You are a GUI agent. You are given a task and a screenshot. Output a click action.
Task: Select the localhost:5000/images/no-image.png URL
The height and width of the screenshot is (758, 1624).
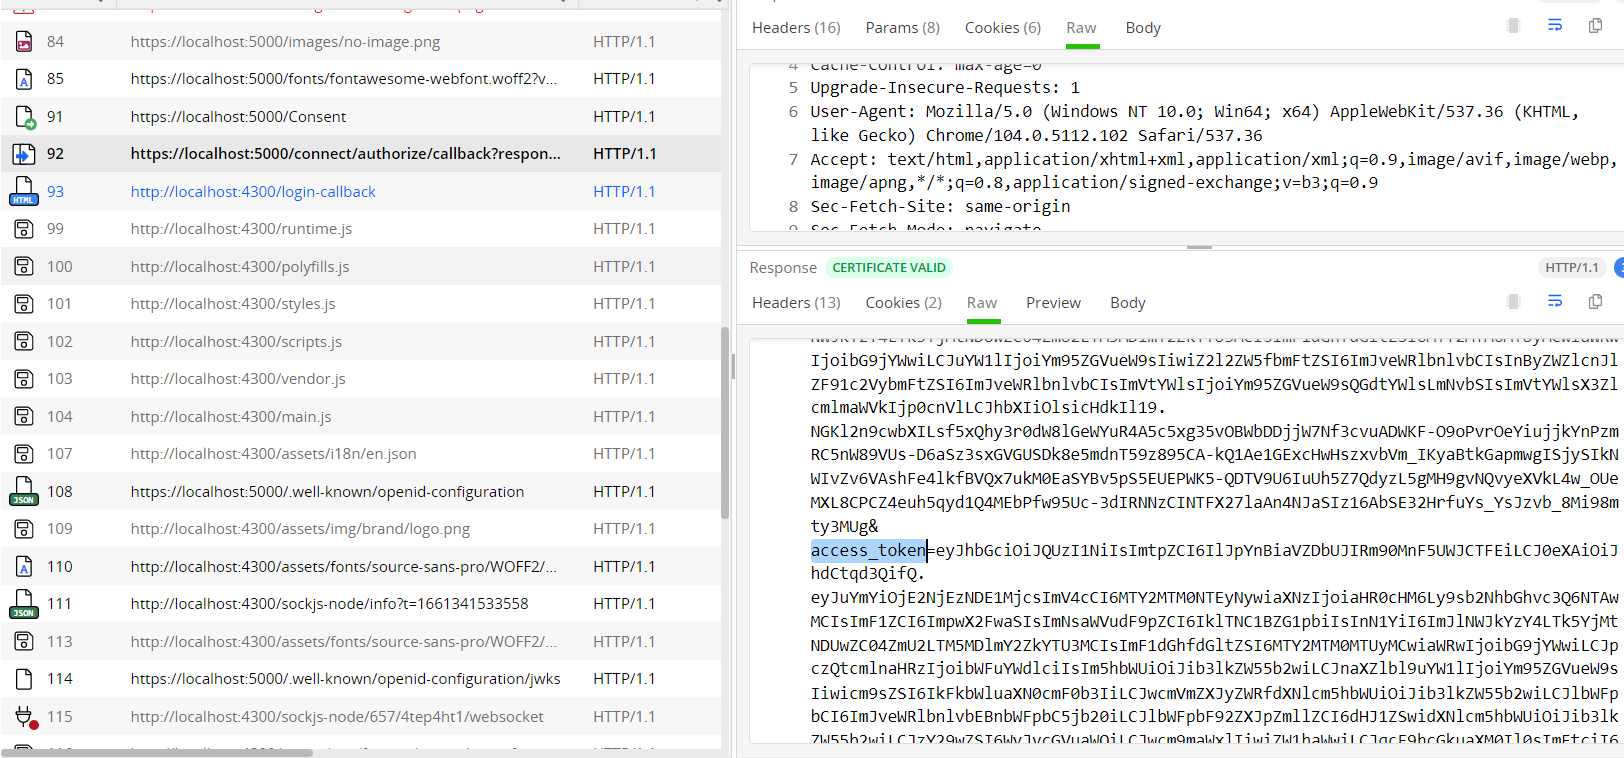tap(285, 42)
